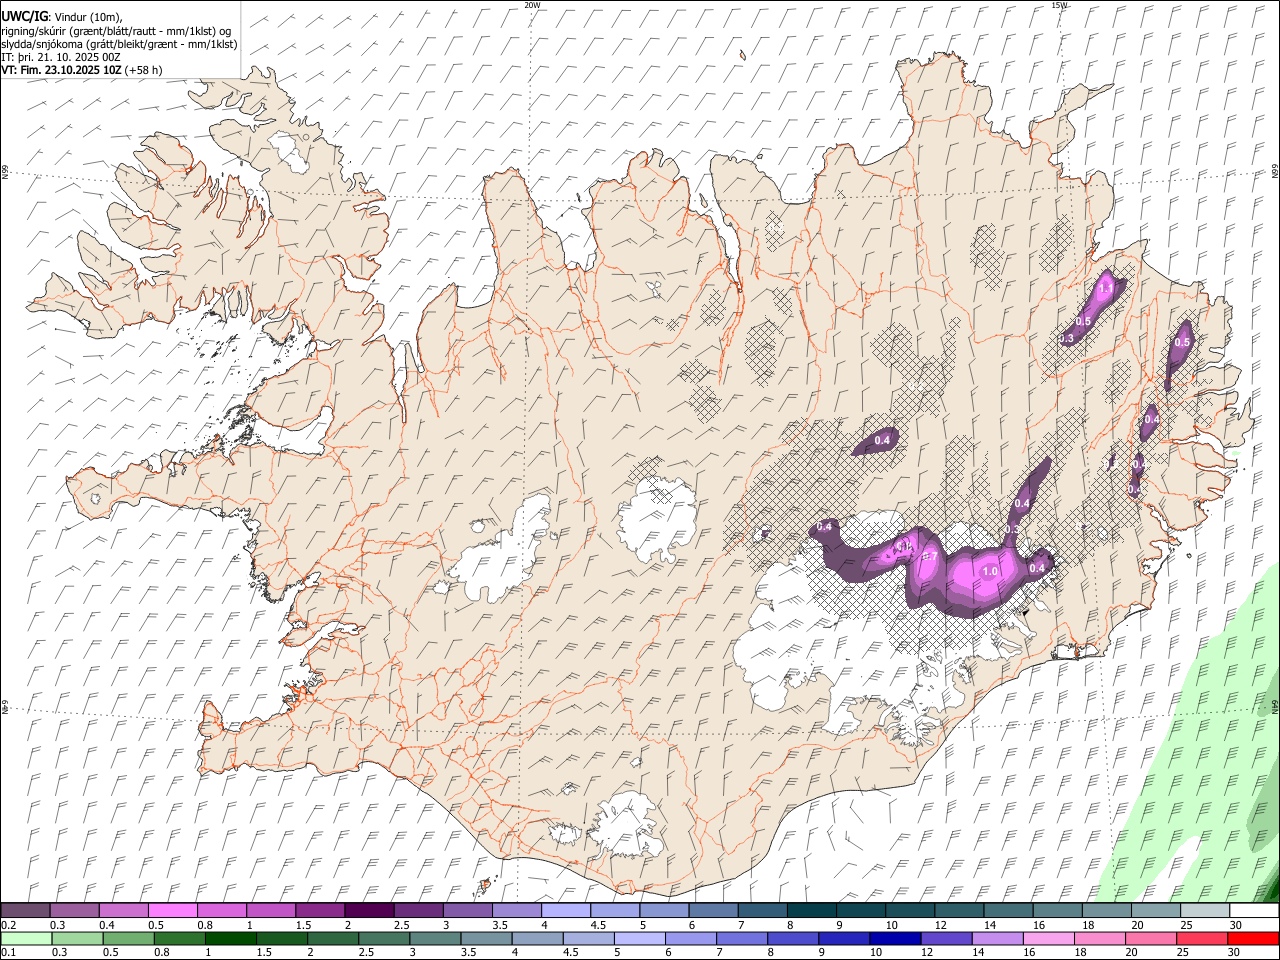Click the upper legend swatch starting at 8
The image size is (1280, 960).
(812, 910)
